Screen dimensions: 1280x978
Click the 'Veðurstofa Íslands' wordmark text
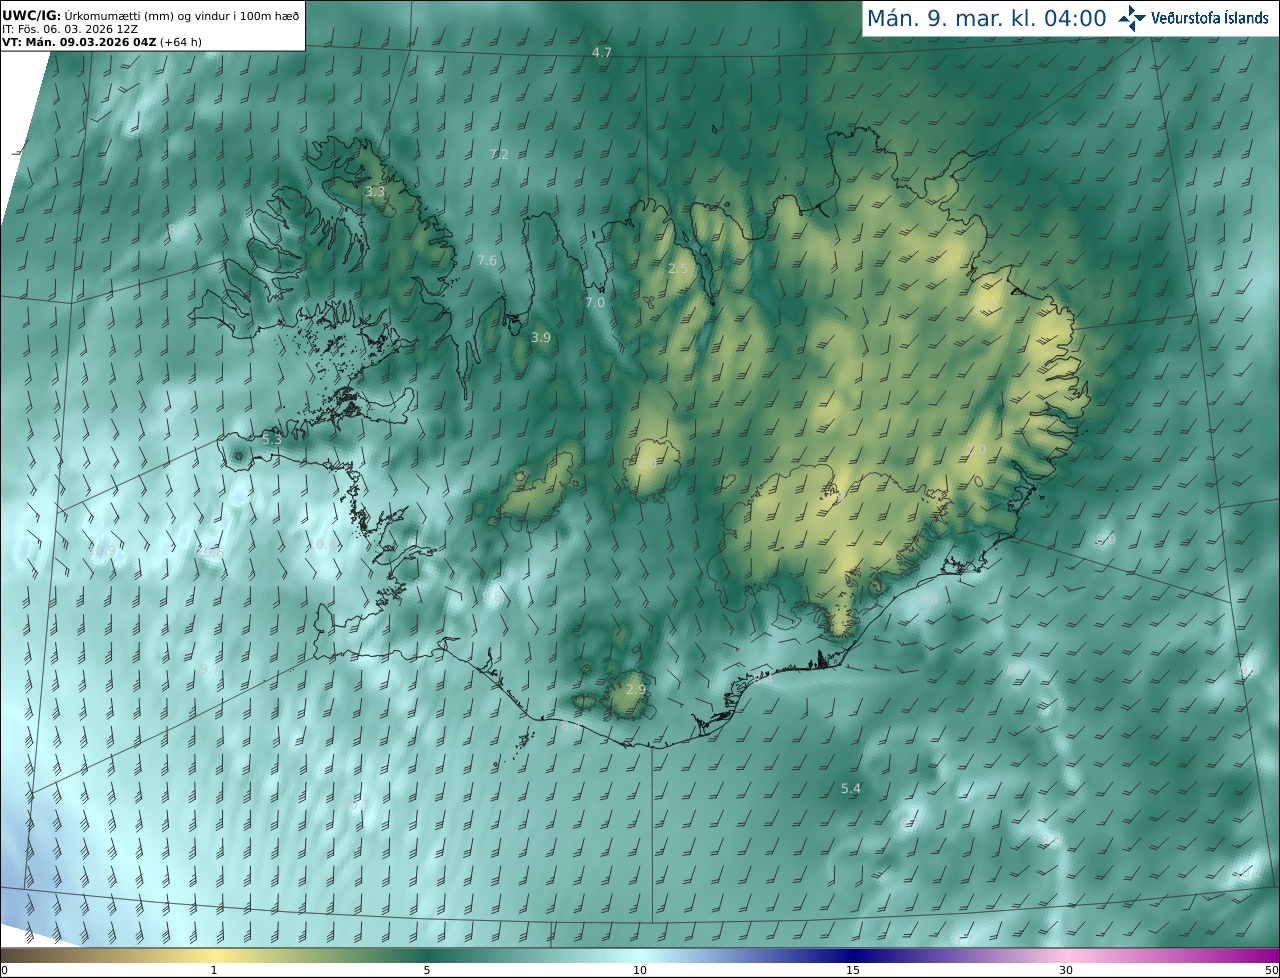(1210, 18)
